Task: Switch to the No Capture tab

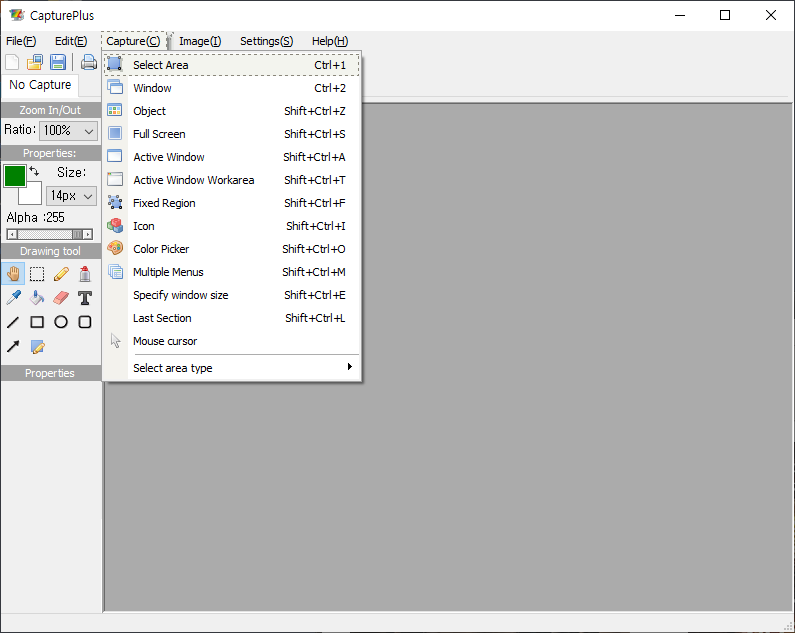Action: click(x=40, y=85)
